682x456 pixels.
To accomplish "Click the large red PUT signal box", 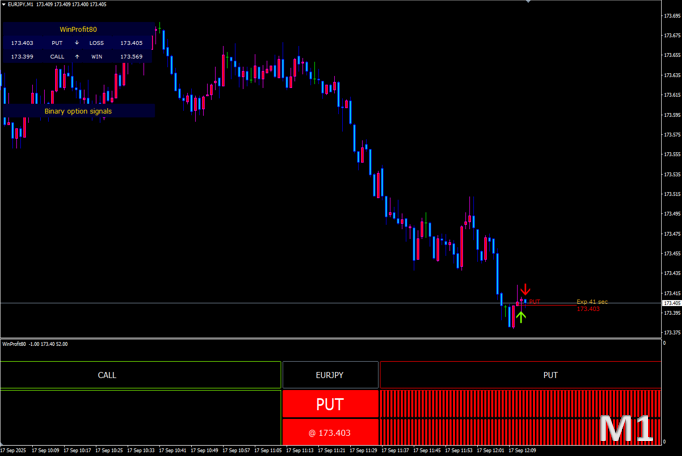I will [x=330, y=404].
